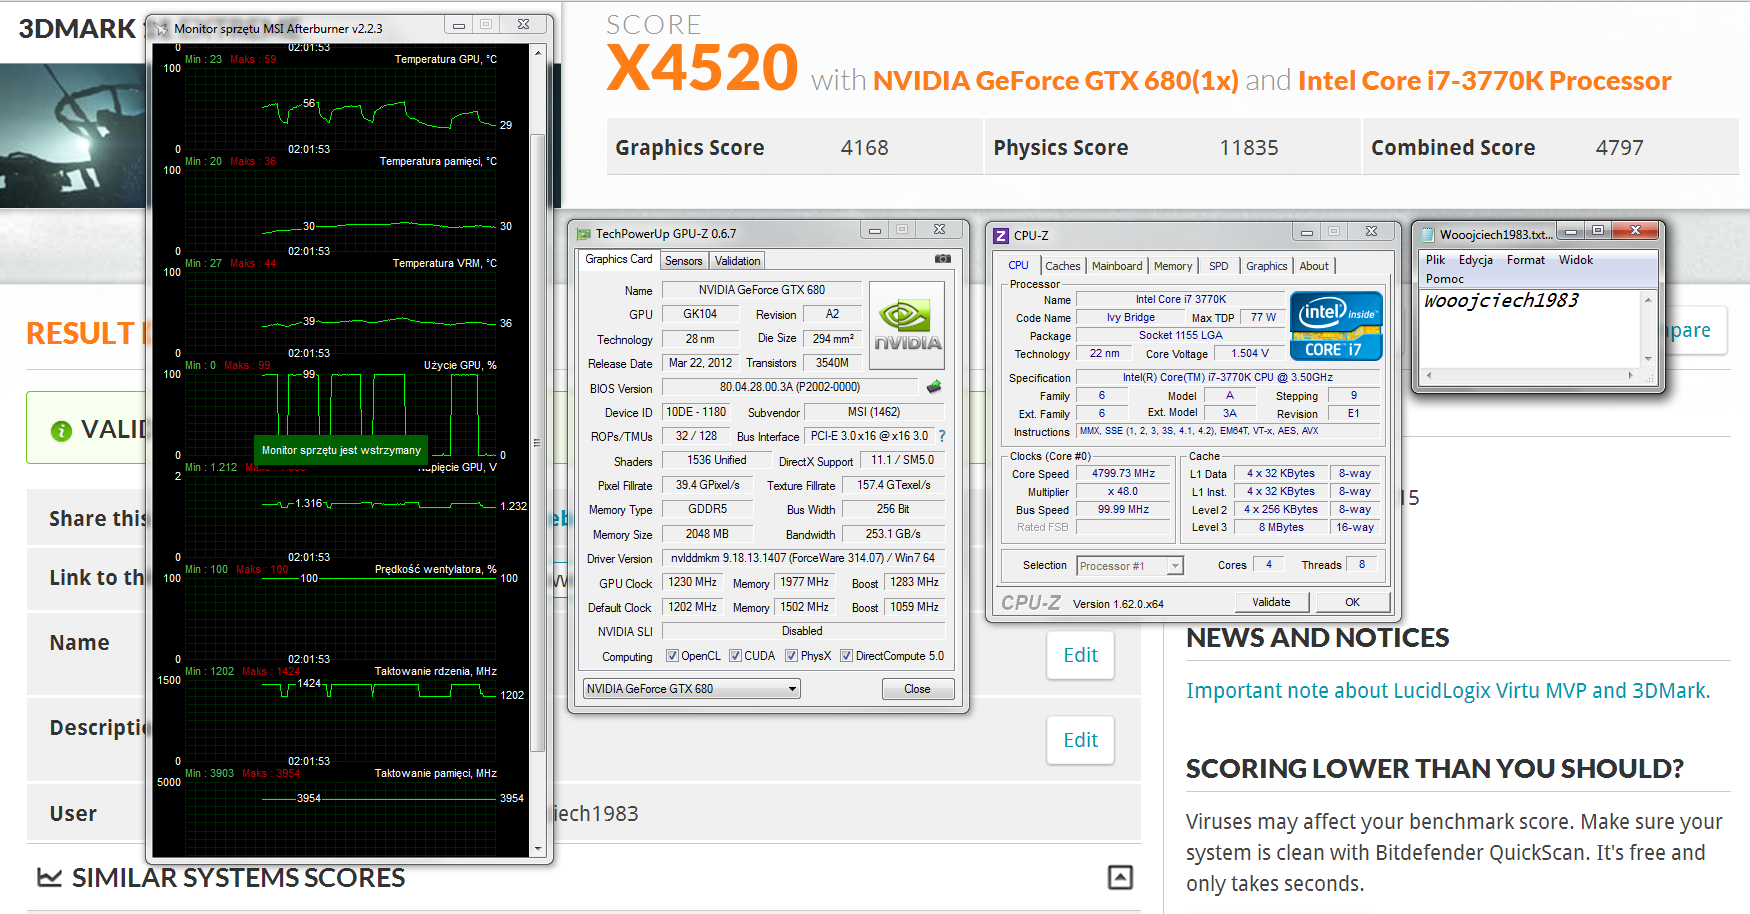Image resolution: width=1750 pixels, height=914 pixels.
Task: Click the Taktowanie rdzenia MHz graph
Action: (340, 720)
